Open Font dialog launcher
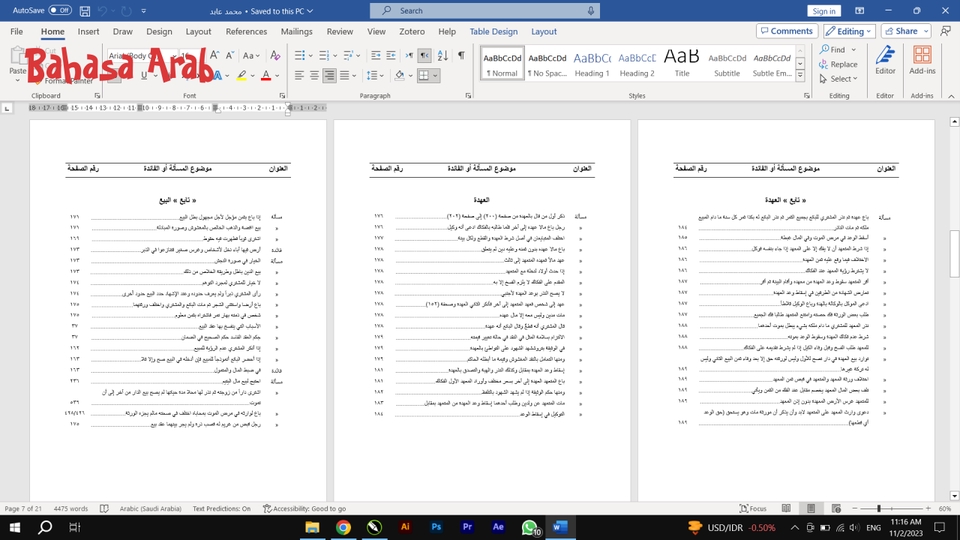This screenshot has width=960, height=540. pos(282,96)
